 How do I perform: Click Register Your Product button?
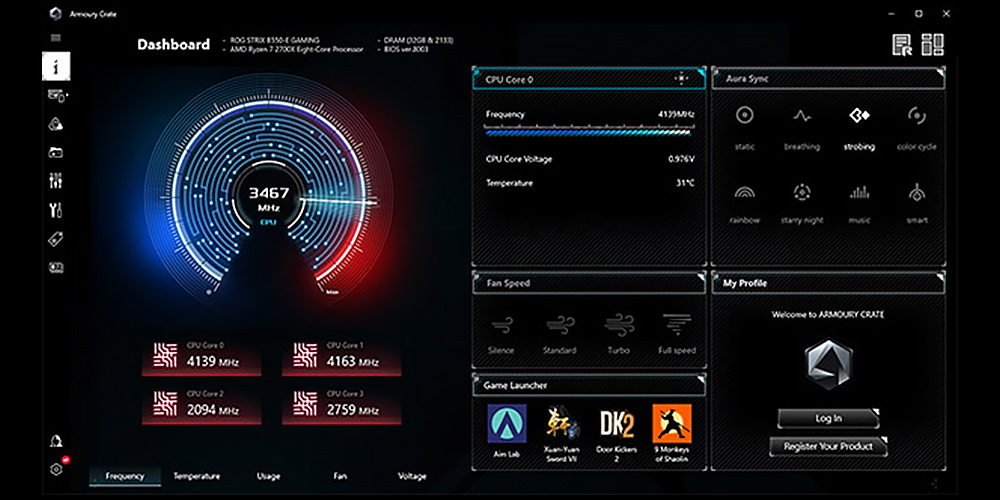828,446
